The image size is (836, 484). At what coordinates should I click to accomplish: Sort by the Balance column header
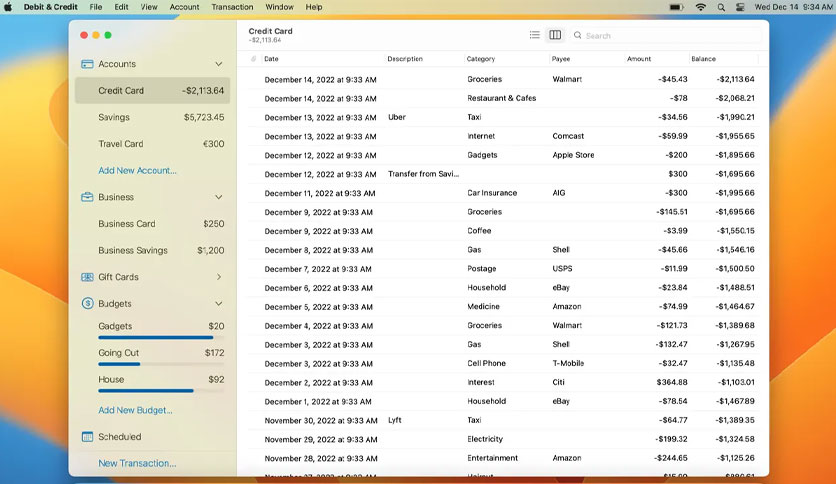click(x=703, y=59)
